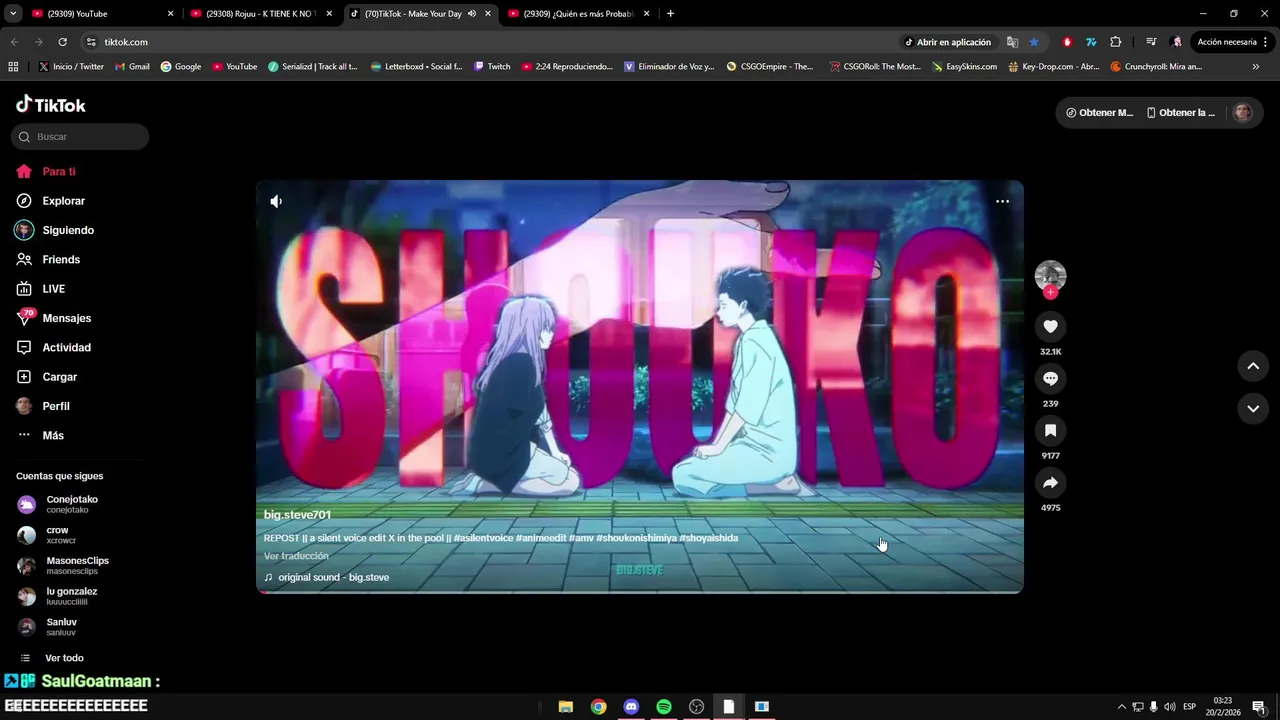Open the browser extensions puzzle icon

(x=1116, y=42)
